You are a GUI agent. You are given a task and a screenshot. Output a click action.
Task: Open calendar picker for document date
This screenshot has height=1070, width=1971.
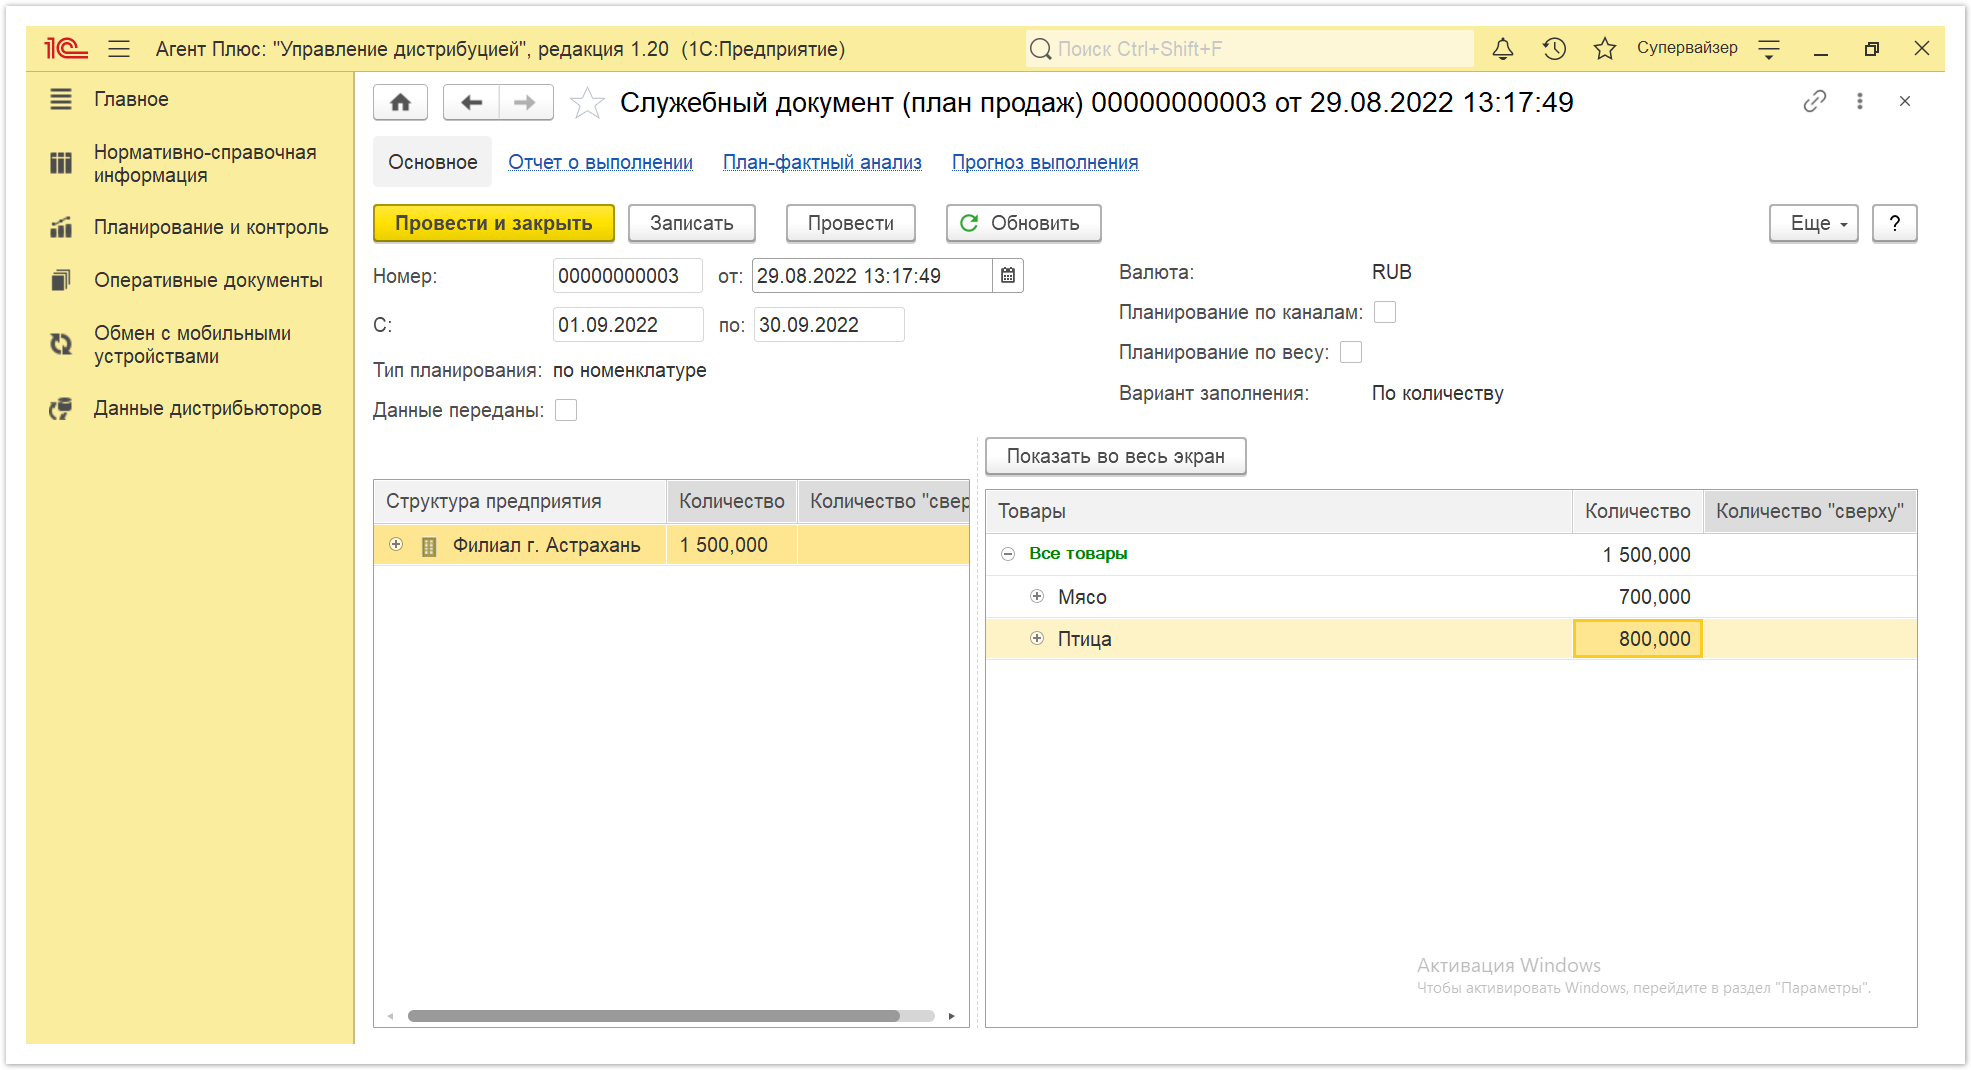point(1007,276)
